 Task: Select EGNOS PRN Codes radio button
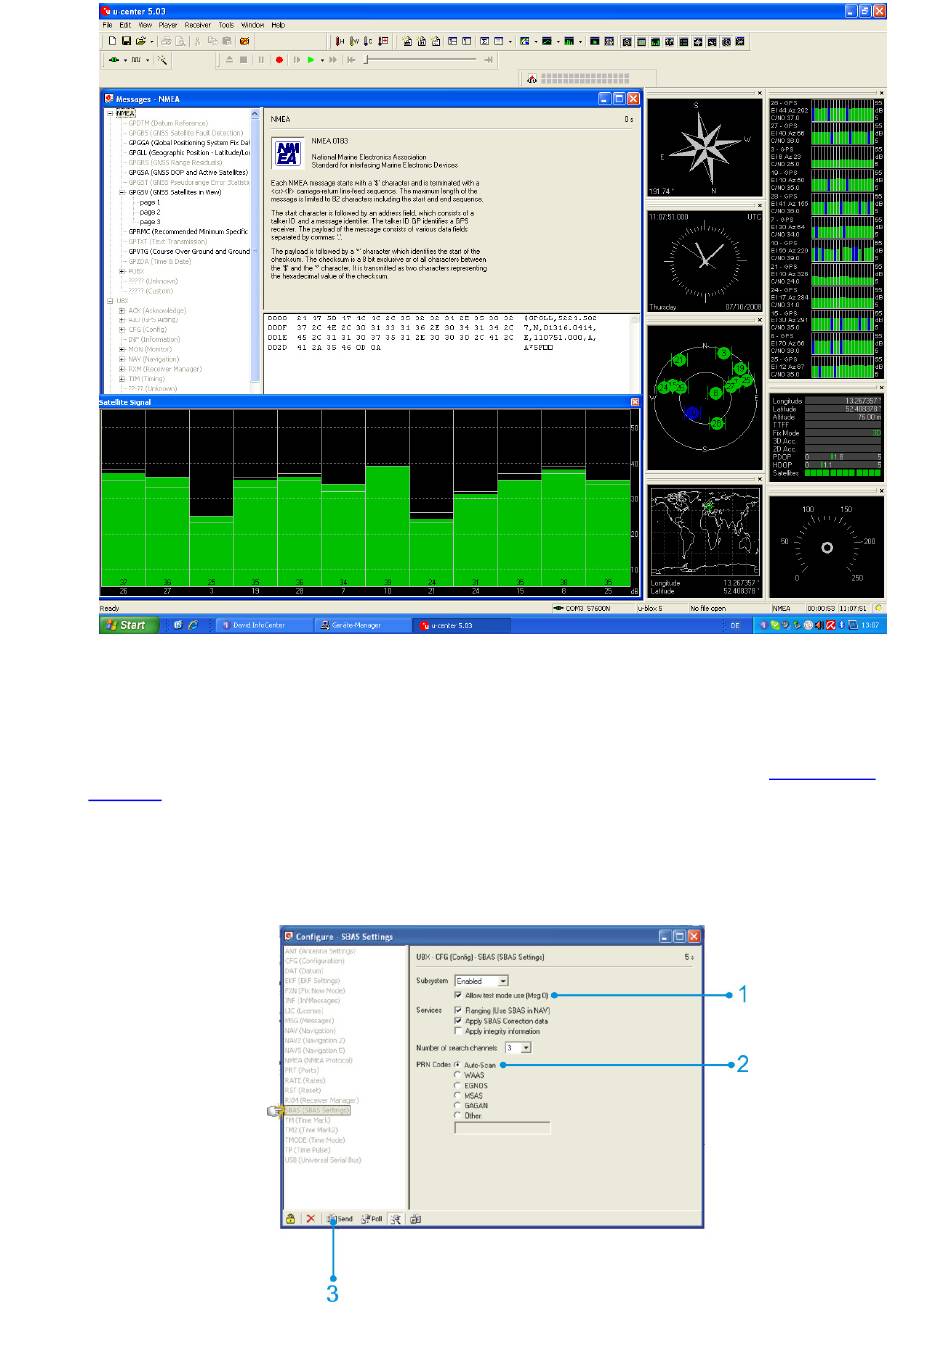click(x=458, y=1085)
